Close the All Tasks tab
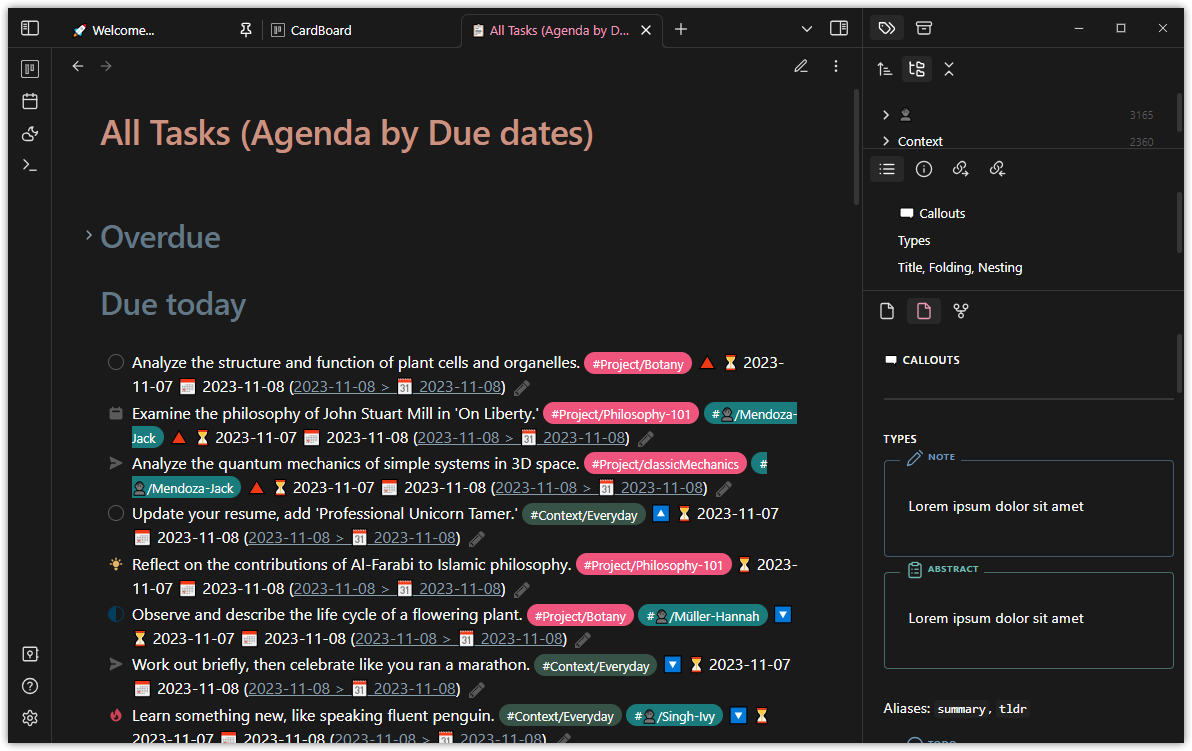This screenshot has height=751, width=1192. tap(645, 30)
